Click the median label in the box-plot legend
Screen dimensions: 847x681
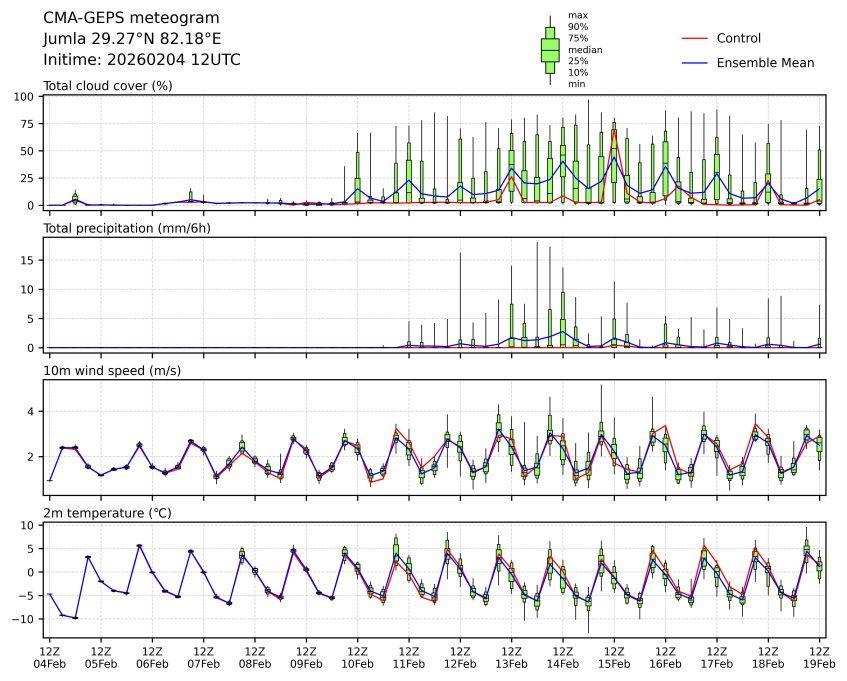[585, 49]
